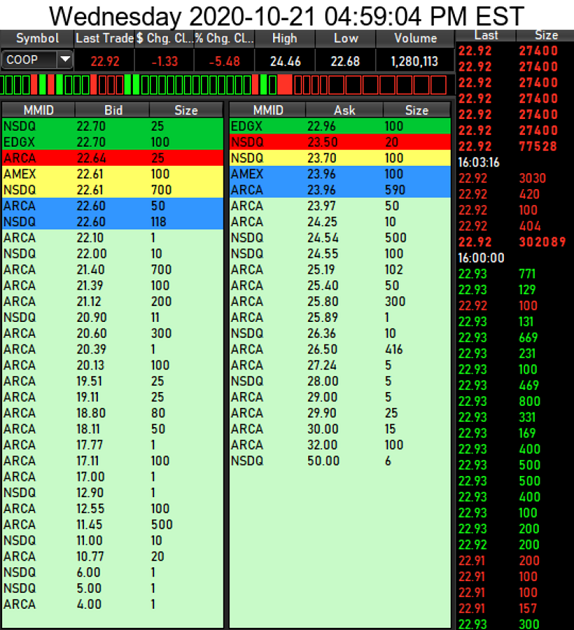
Task: Click the Last header in time and sales
Action: 486,35
